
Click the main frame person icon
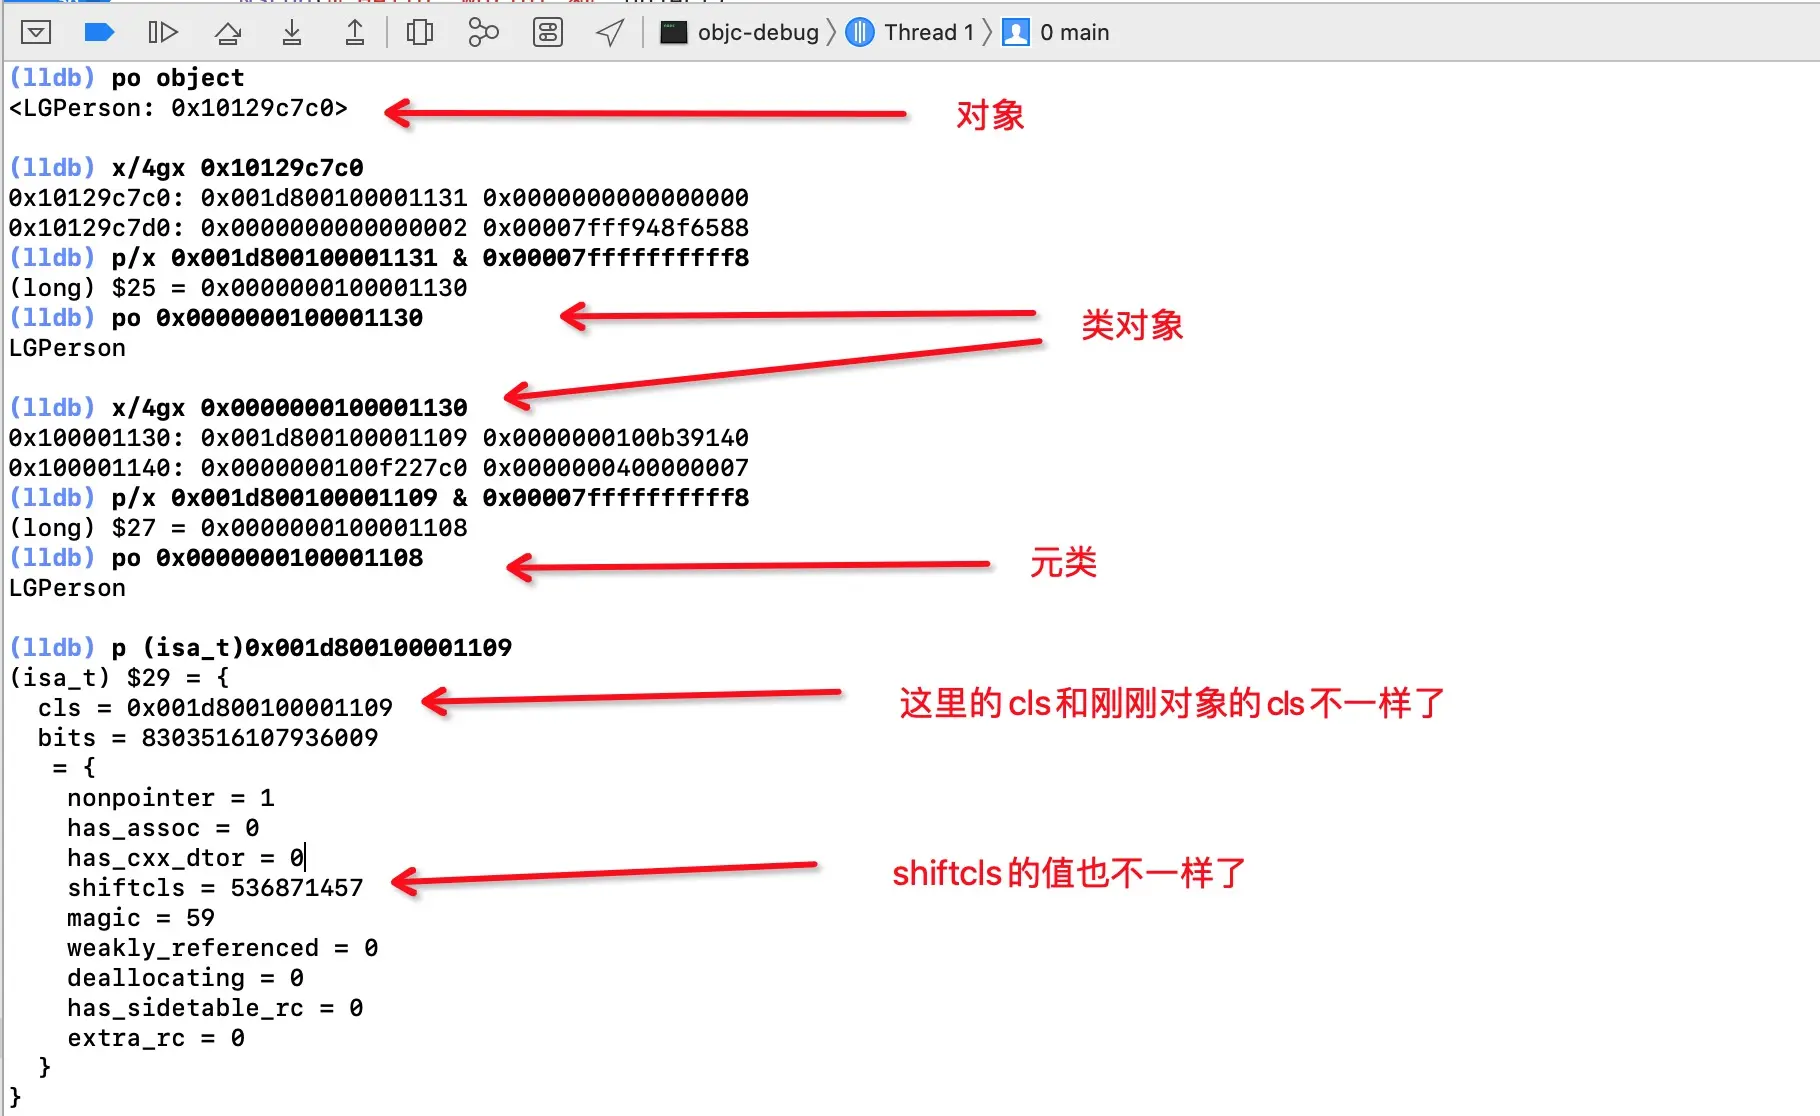coord(1016,33)
